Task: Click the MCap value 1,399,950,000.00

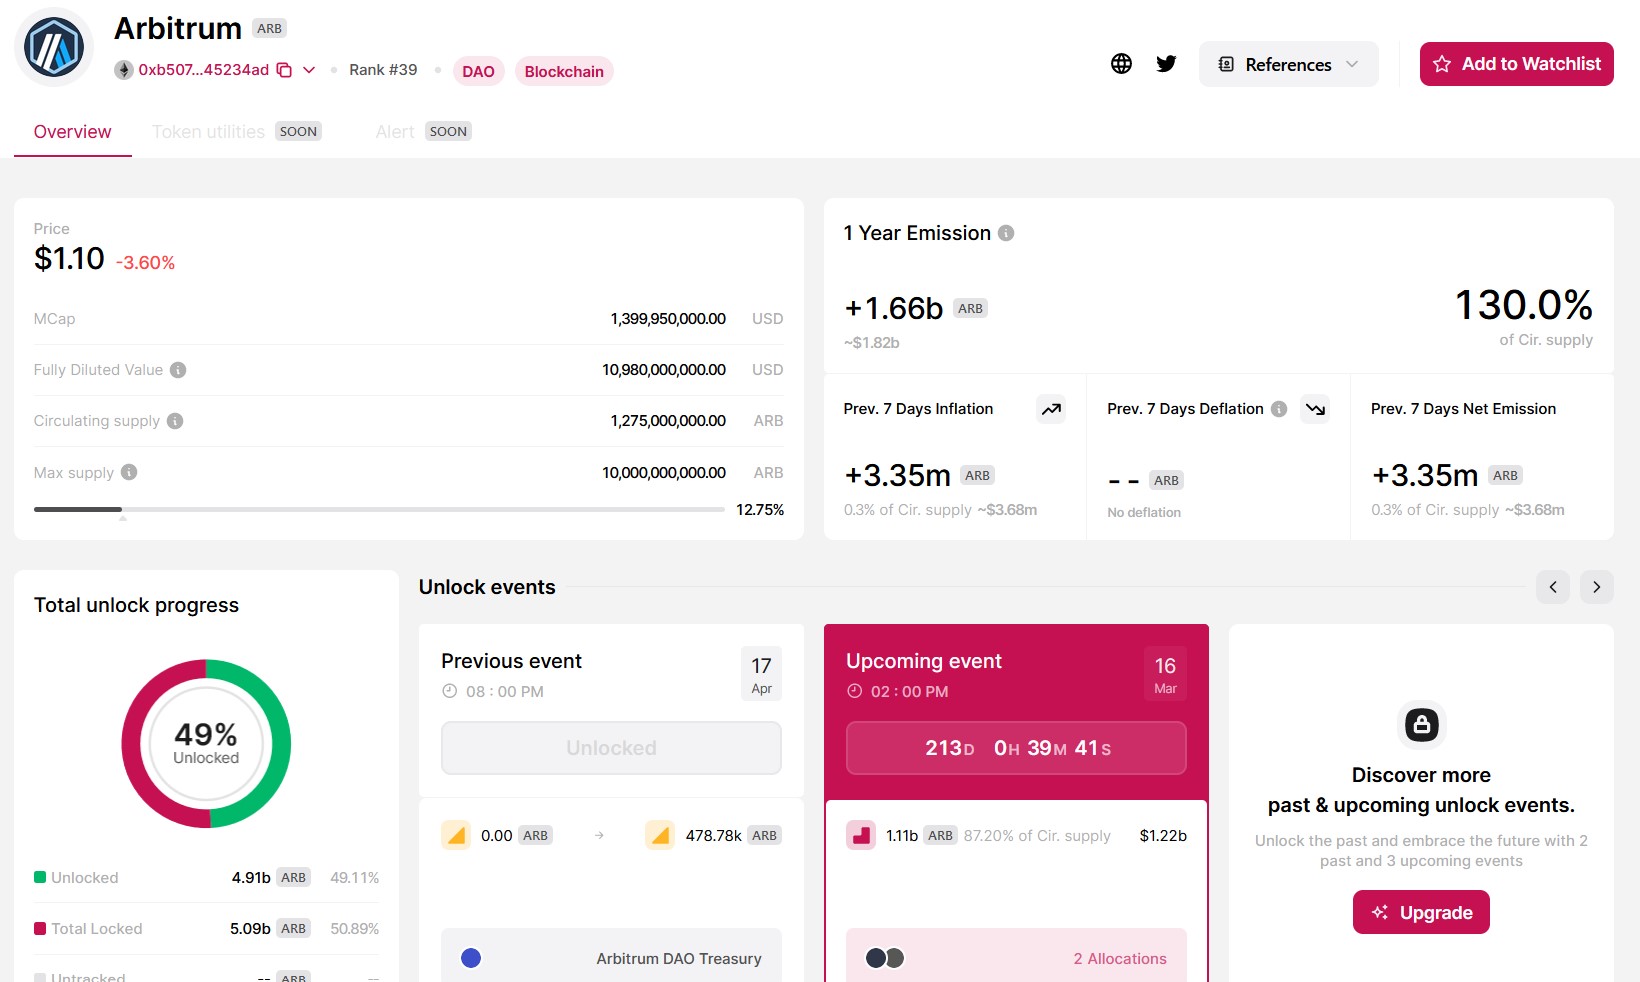Action: (668, 319)
